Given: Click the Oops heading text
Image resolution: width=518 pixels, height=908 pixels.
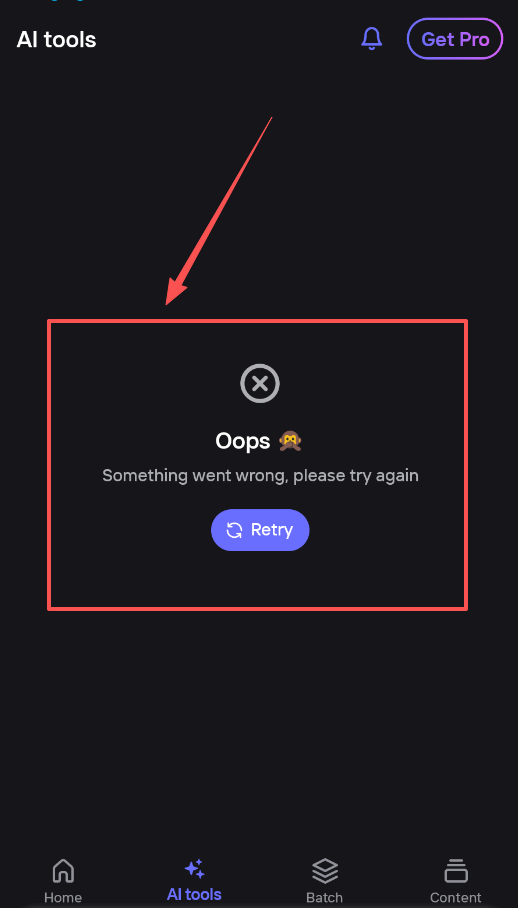Looking at the screenshot, I should point(243,441).
